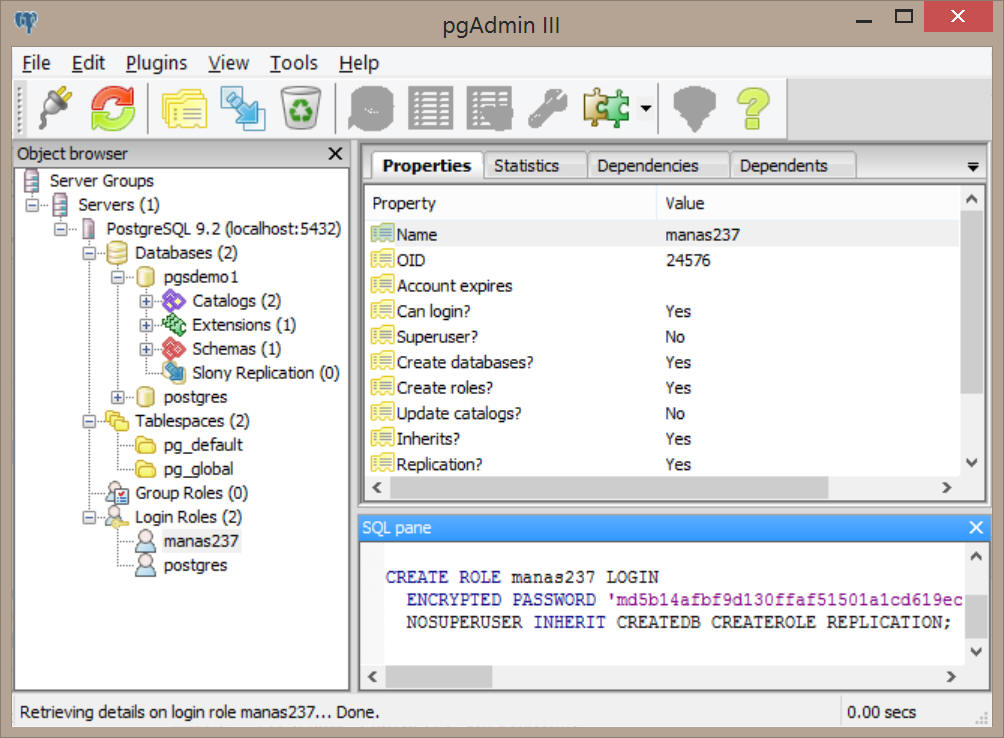Collapse the PostgreSQL 9.2 server node
The image size is (1004, 738).
tap(60, 229)
